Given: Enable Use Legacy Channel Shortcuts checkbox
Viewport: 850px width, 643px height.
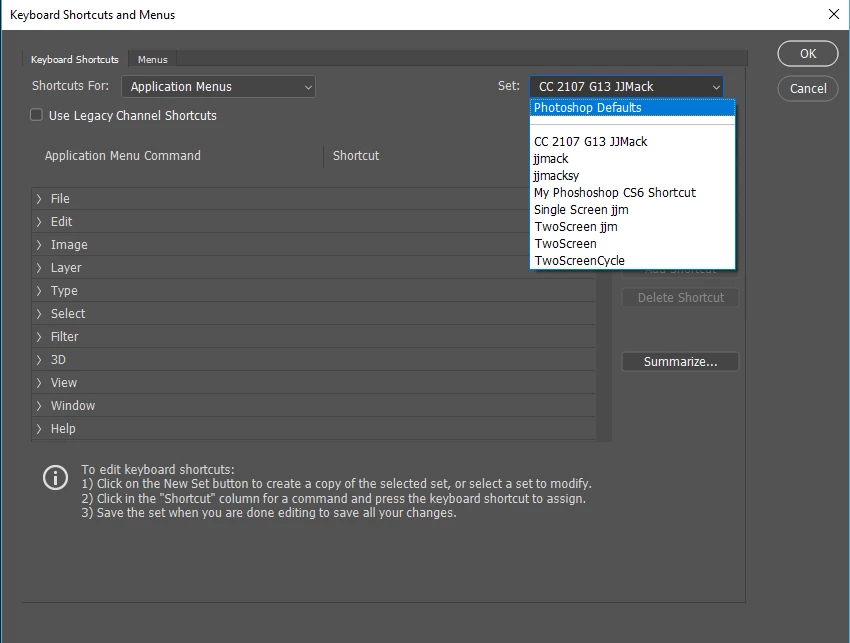Looking at the screenshot, I should pos(36,115).
